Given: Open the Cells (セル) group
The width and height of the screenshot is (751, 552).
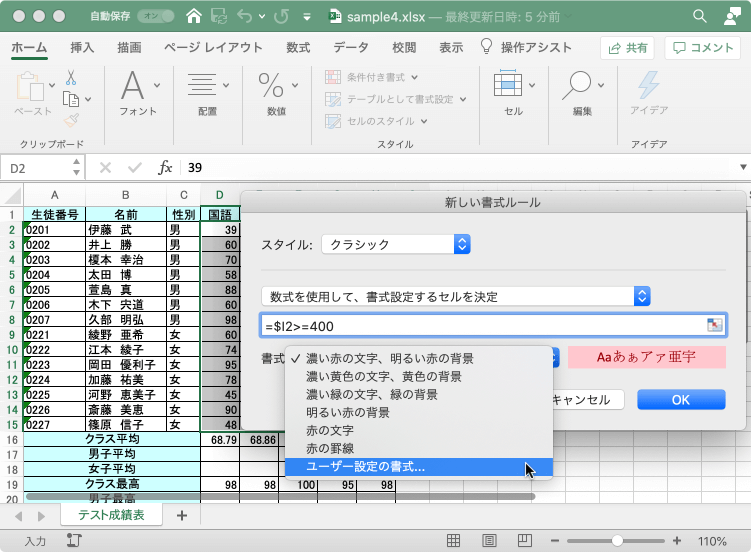Looking at the screenshot, I should tap(513, 93).
